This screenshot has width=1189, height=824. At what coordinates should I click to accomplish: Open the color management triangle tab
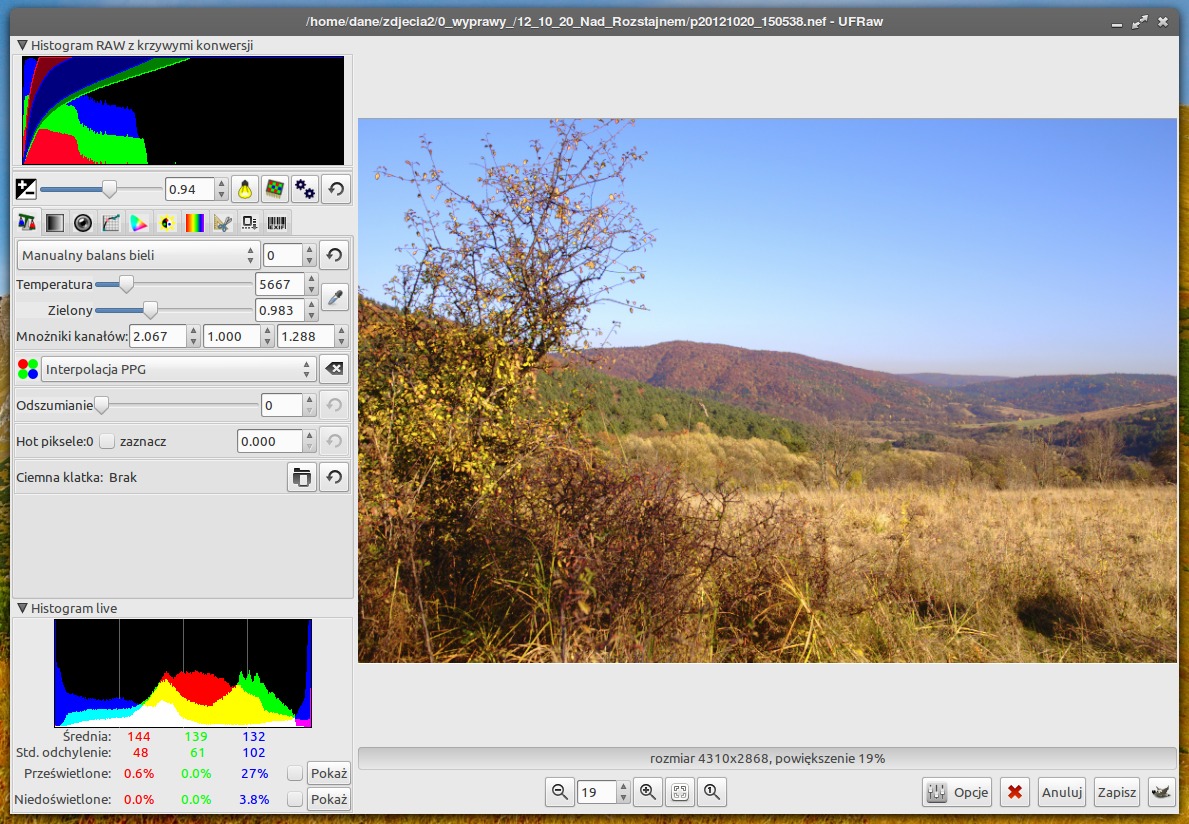point(139,222)
